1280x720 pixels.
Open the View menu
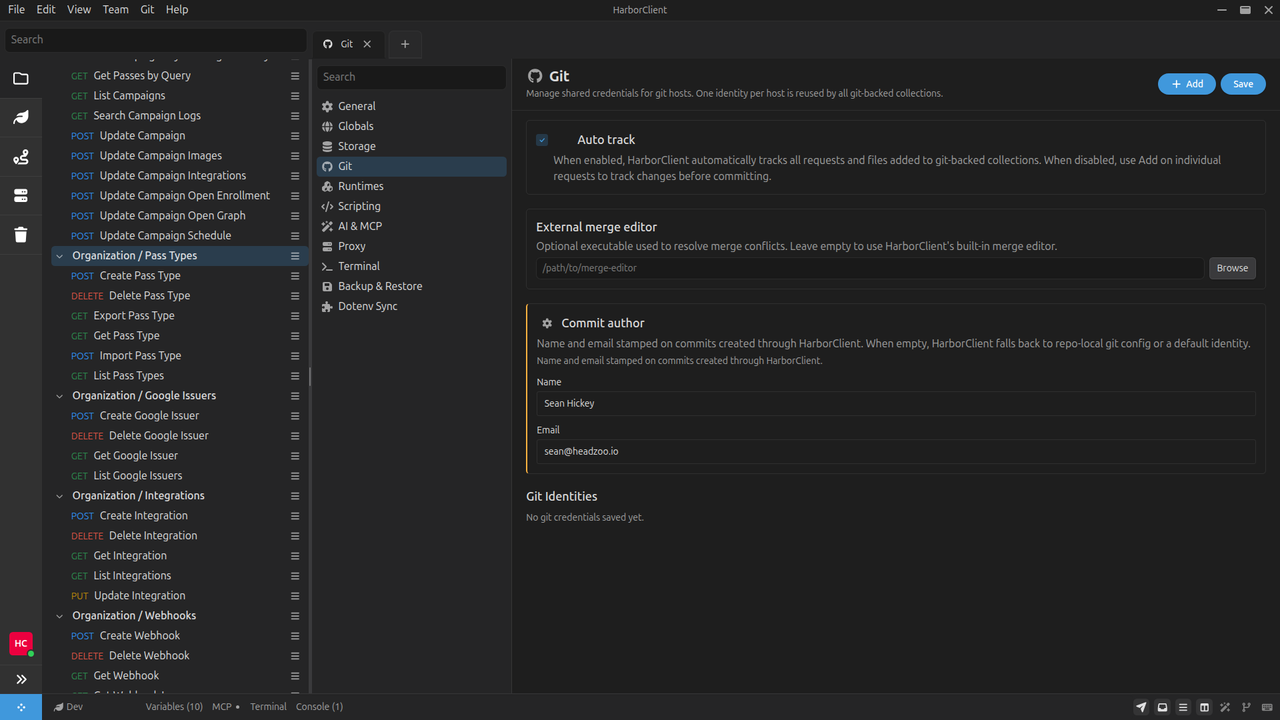coord(79,9)
